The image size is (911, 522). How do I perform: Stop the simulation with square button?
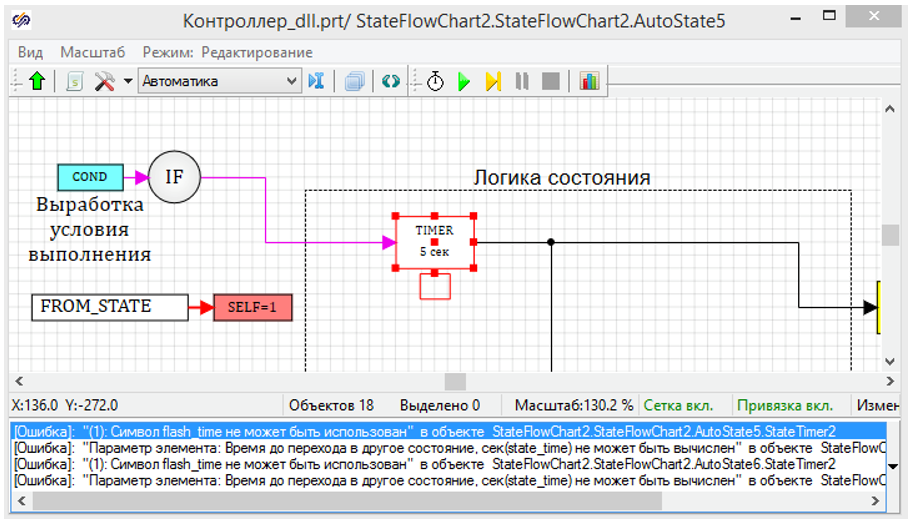551,81
